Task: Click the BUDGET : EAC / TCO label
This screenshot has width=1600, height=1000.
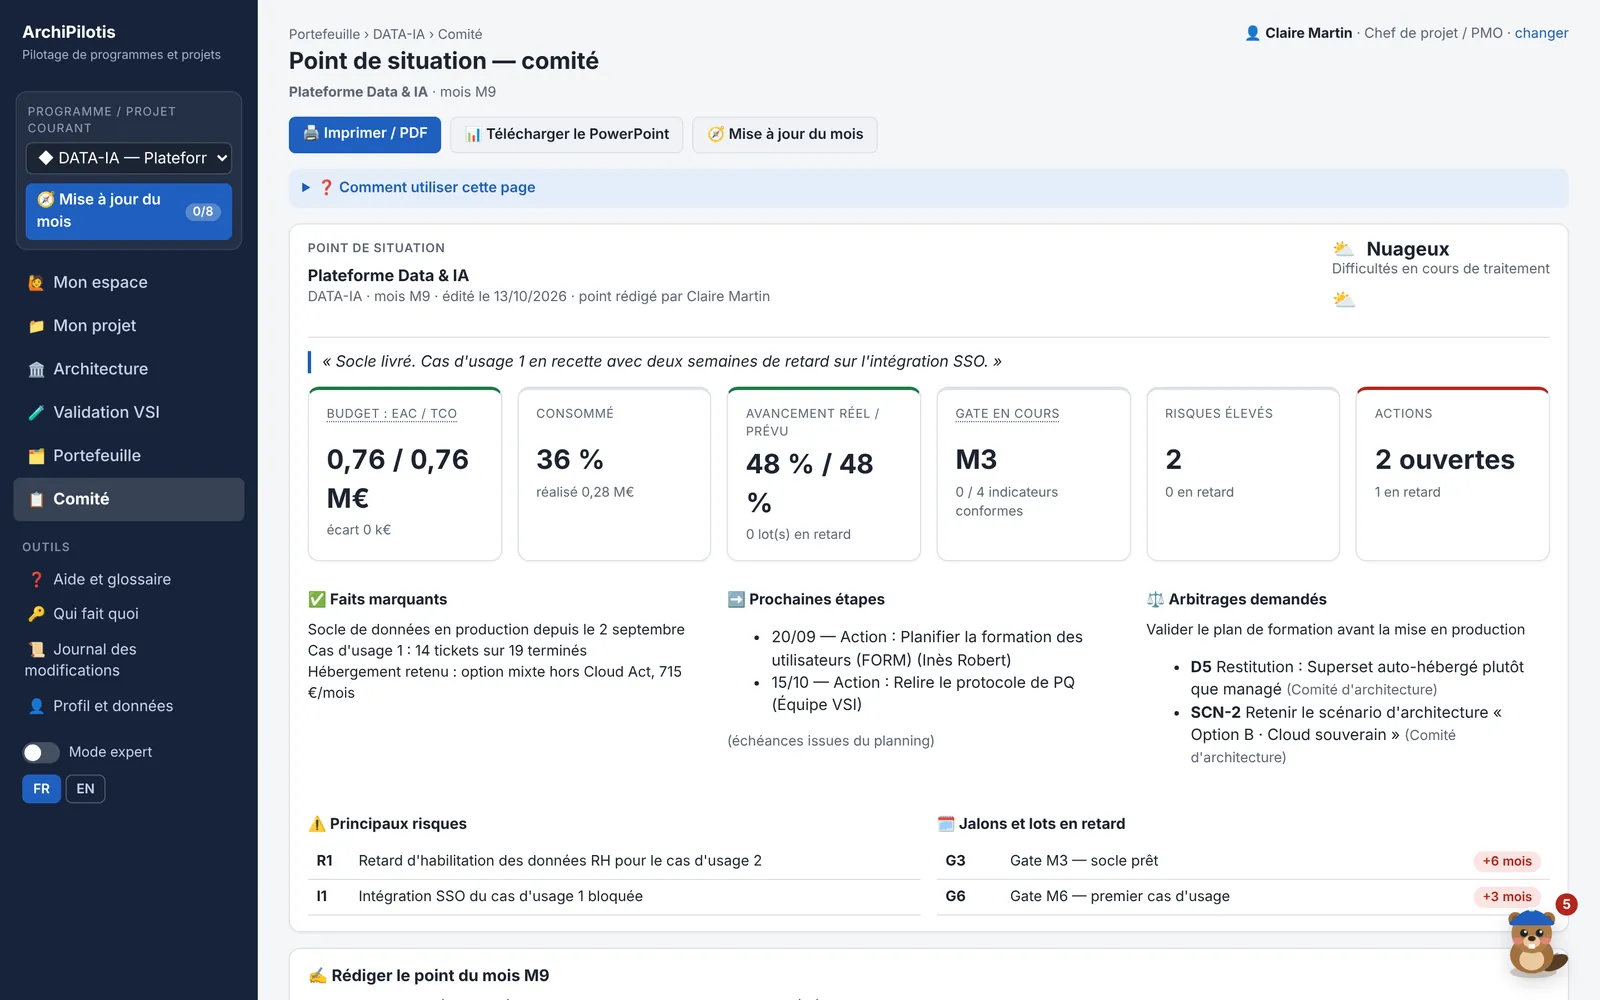Action: 392,413
